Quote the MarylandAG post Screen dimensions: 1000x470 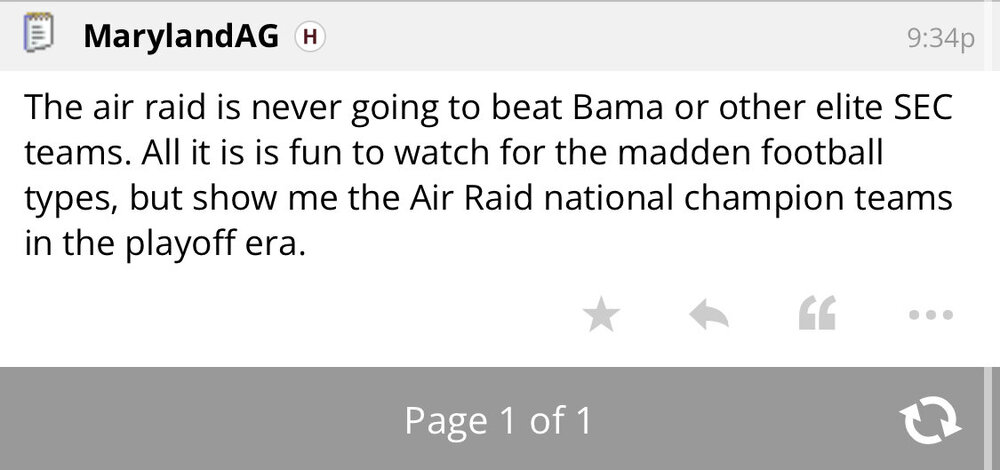coord(817,315)
